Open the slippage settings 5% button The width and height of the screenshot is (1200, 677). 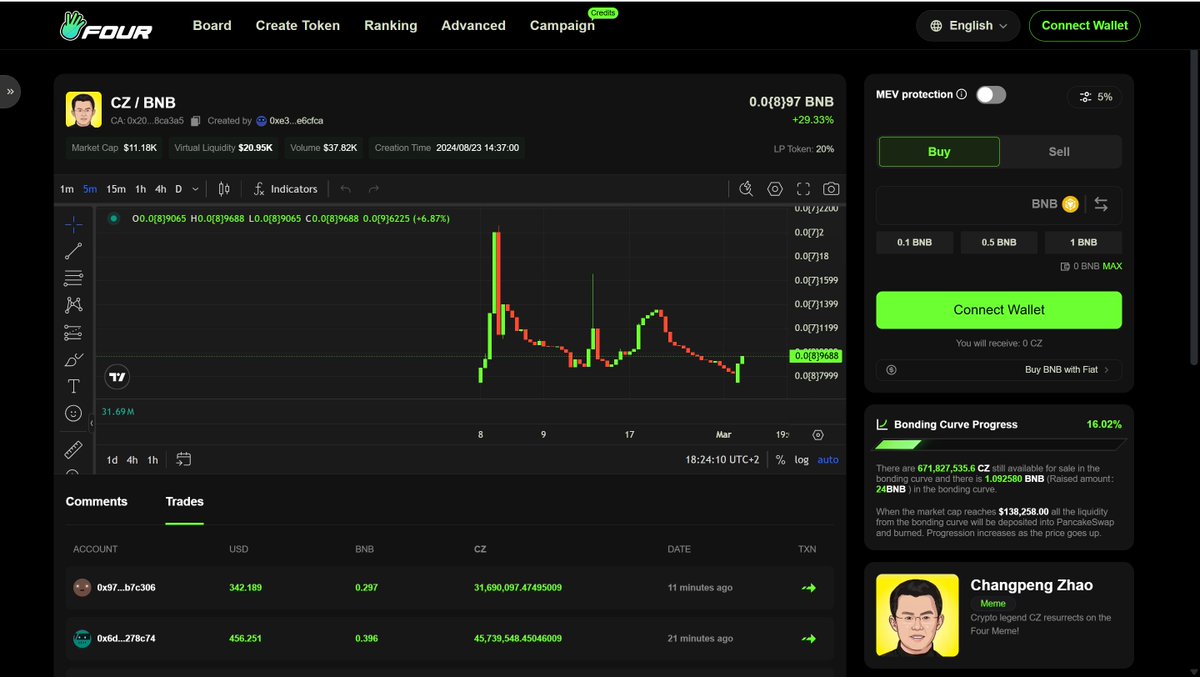1094,97
